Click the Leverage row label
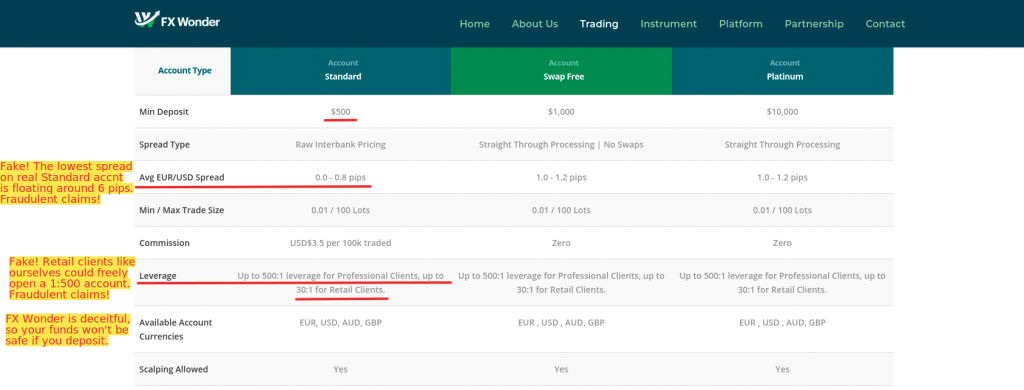Image resolution: width=1024 pixels, height=390 pixels. coord(158,276)
